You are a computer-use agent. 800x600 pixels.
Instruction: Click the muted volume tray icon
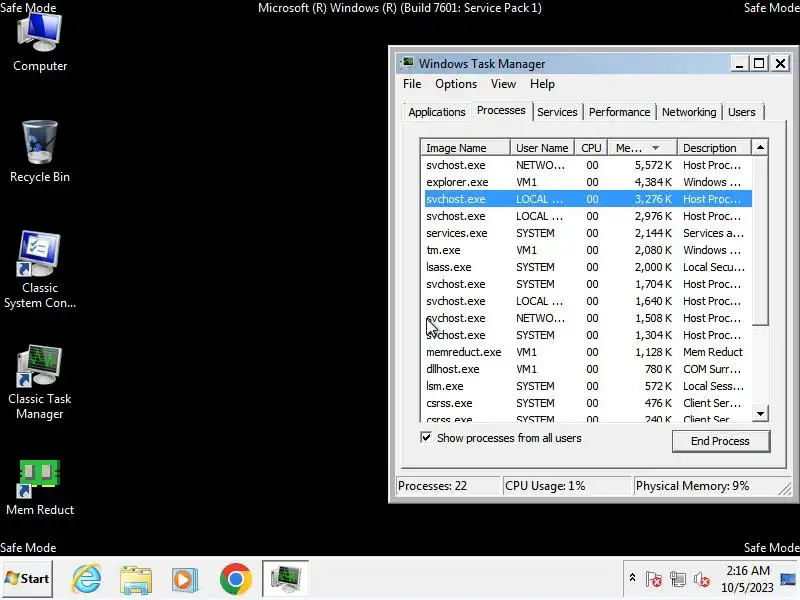702,579
